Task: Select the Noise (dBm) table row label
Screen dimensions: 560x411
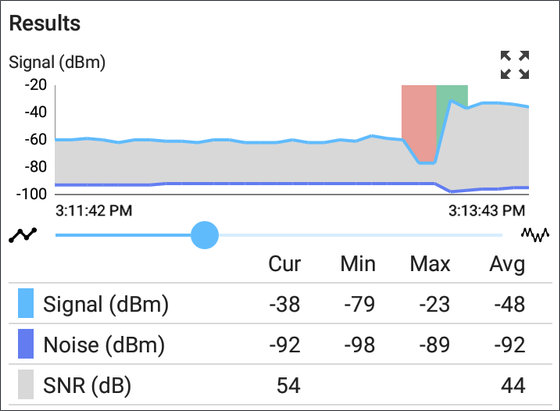Action: pos(104,345)
